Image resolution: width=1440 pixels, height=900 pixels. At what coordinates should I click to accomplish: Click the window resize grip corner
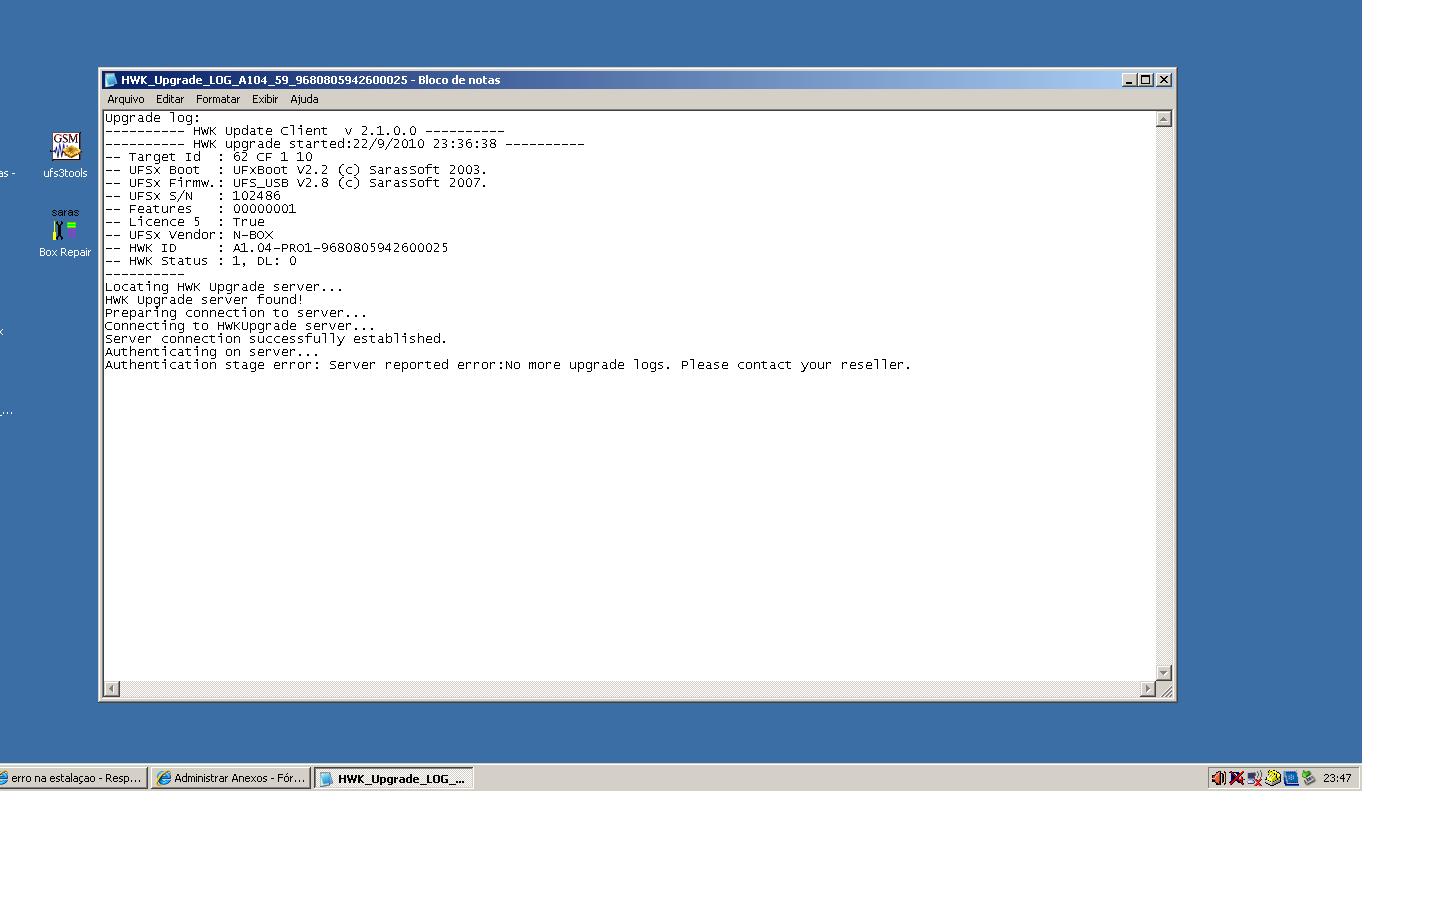[x=1166, y=690]
